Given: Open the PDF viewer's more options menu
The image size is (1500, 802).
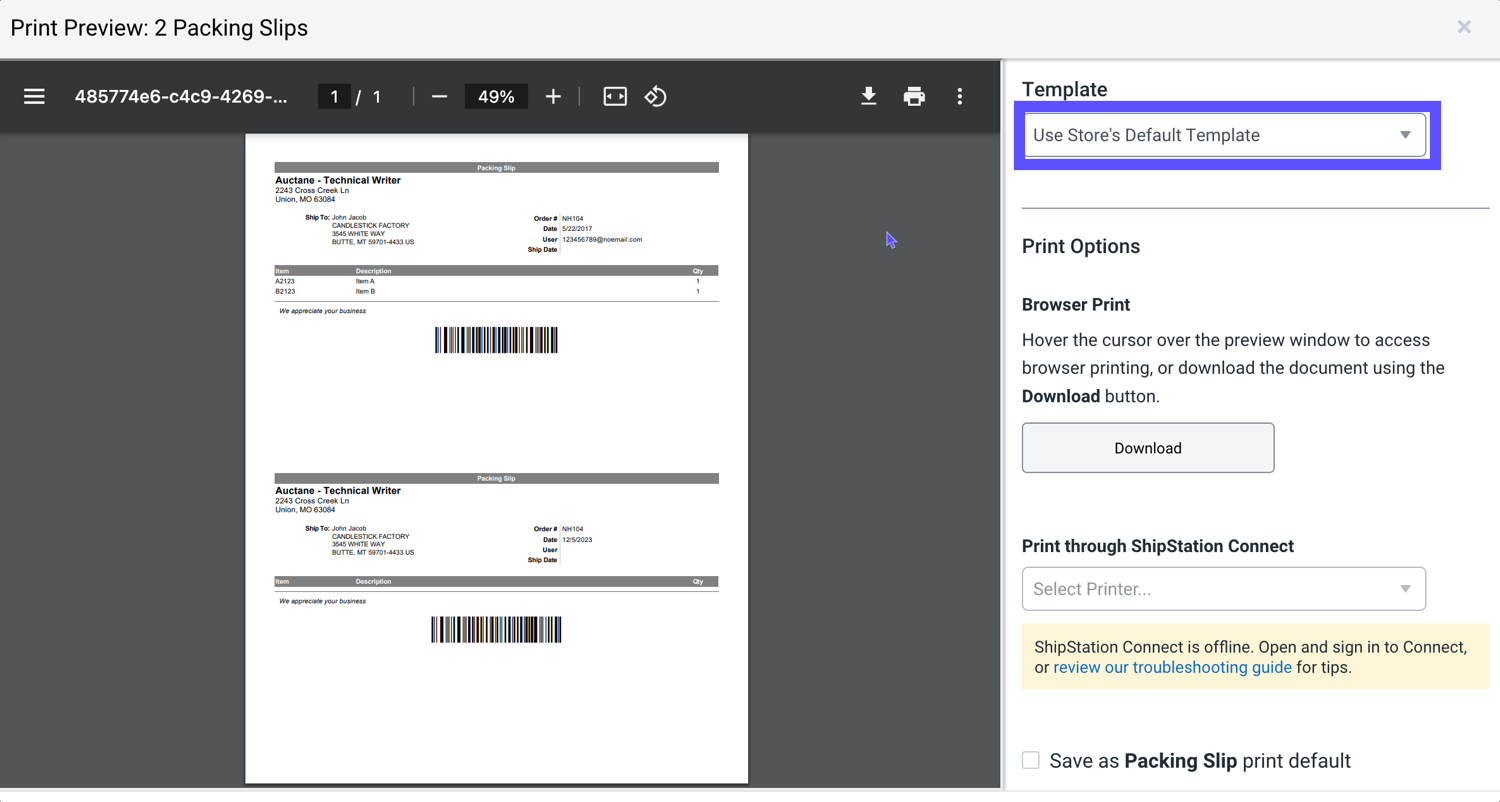Looking at the screenshot, I should (x=959, y=96).
